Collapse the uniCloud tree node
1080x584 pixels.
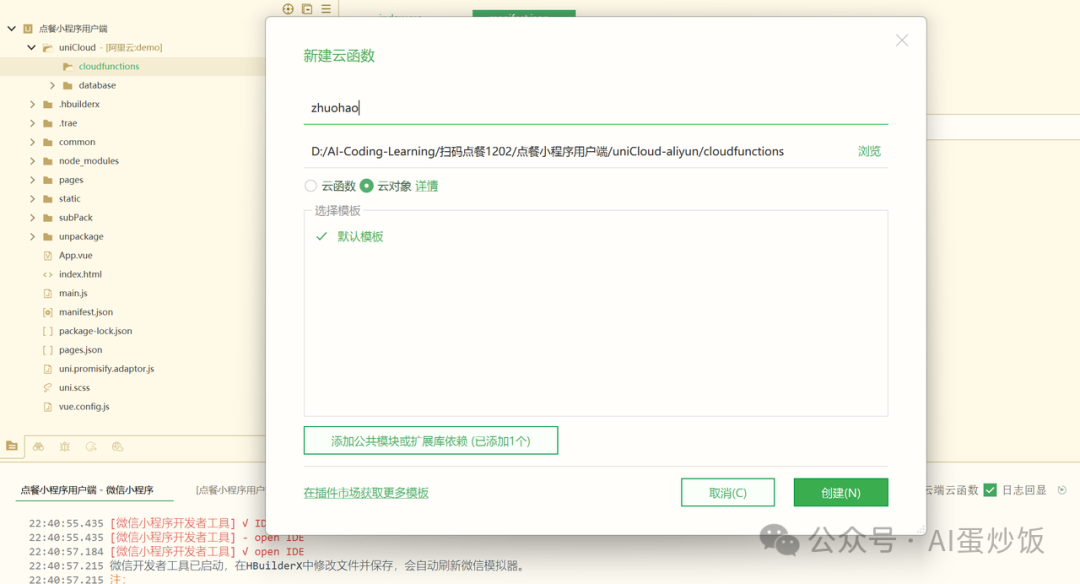click(x=29, y=47)
